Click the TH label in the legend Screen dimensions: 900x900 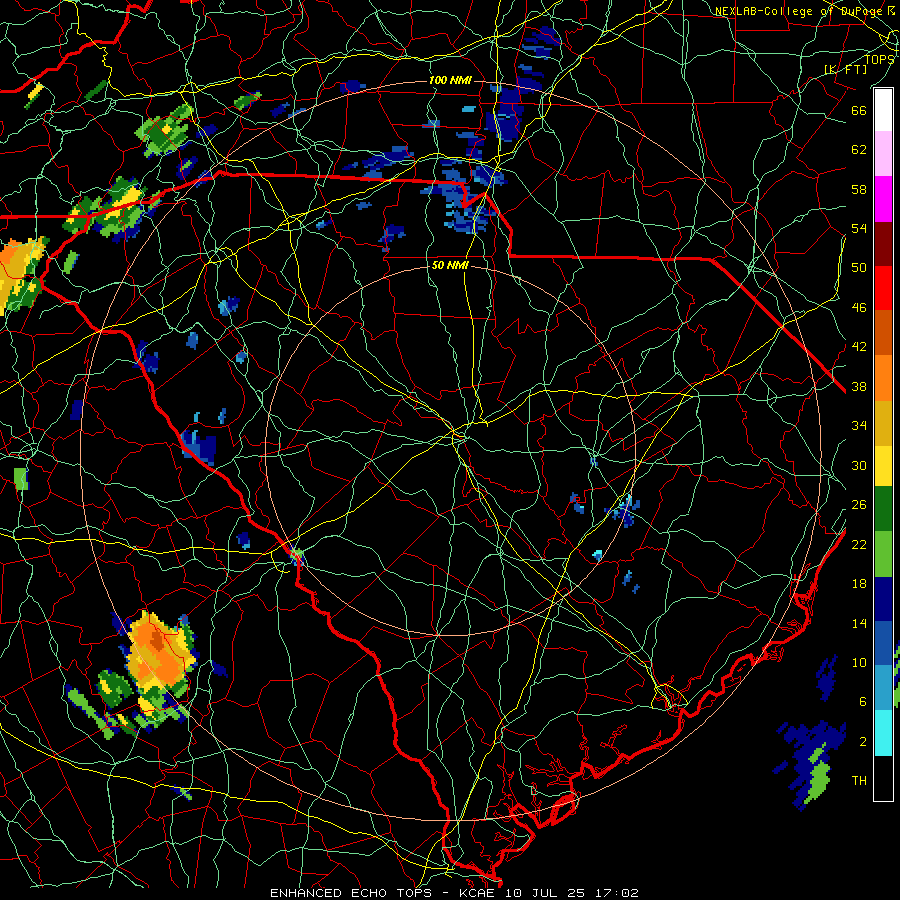[859, 781]
